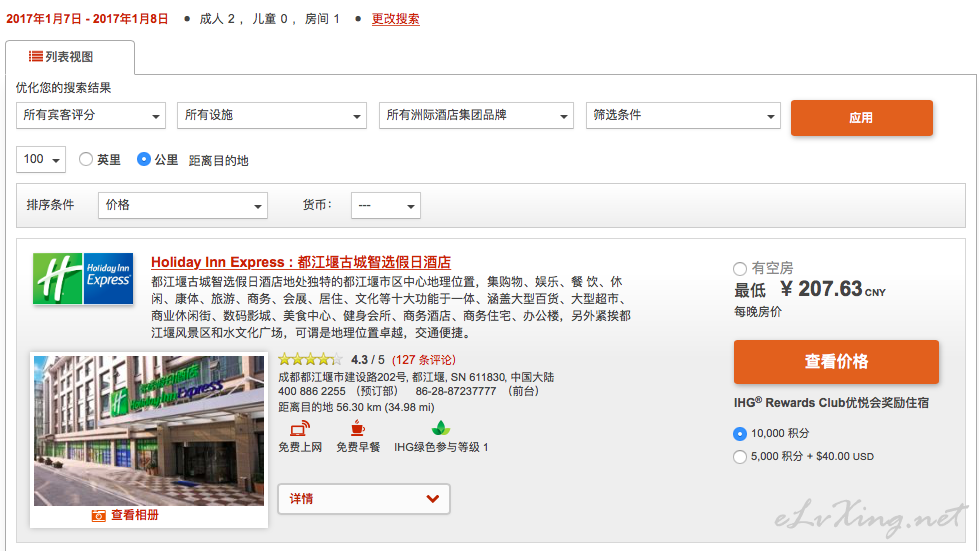Viewport: 979px width, 551px height.
Task: Toggle the 有空房 availability radio button
Action: [x=740, y=269]
